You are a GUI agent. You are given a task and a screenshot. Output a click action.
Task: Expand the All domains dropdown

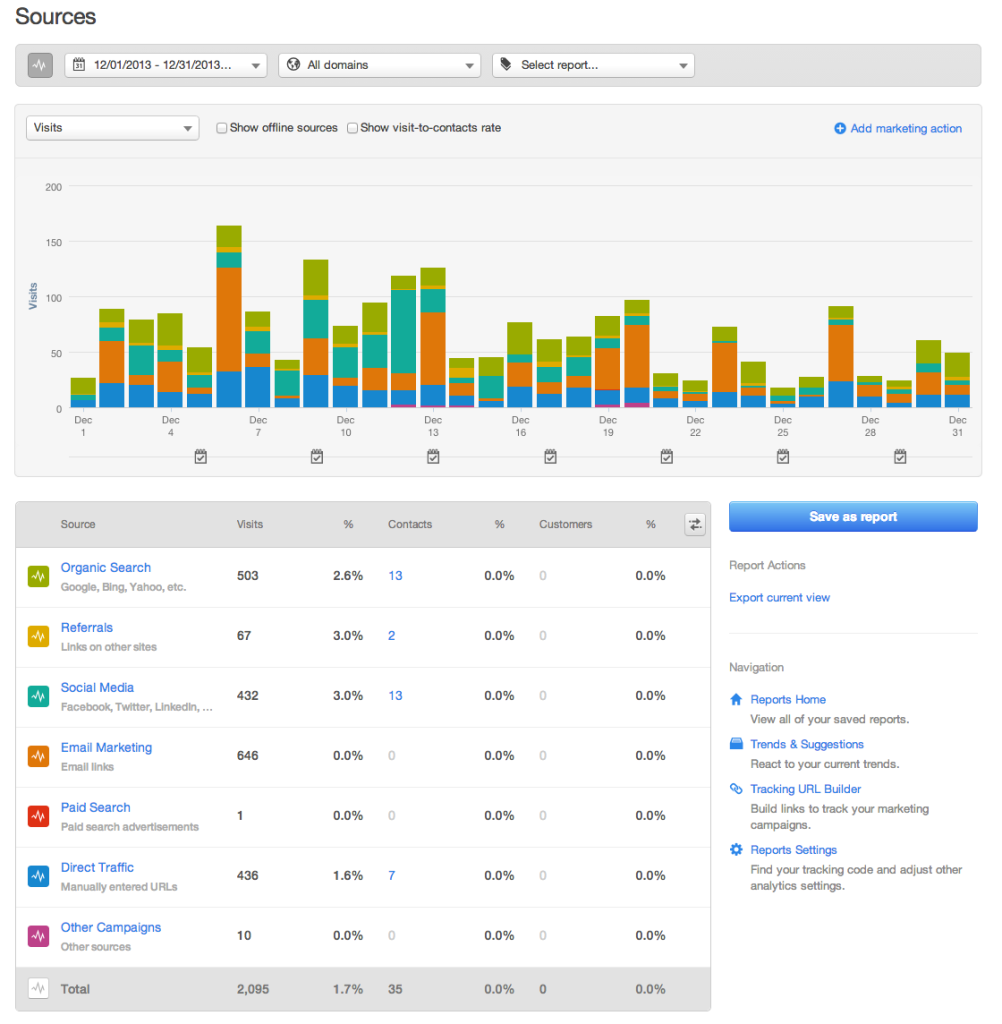click(379, 65)
